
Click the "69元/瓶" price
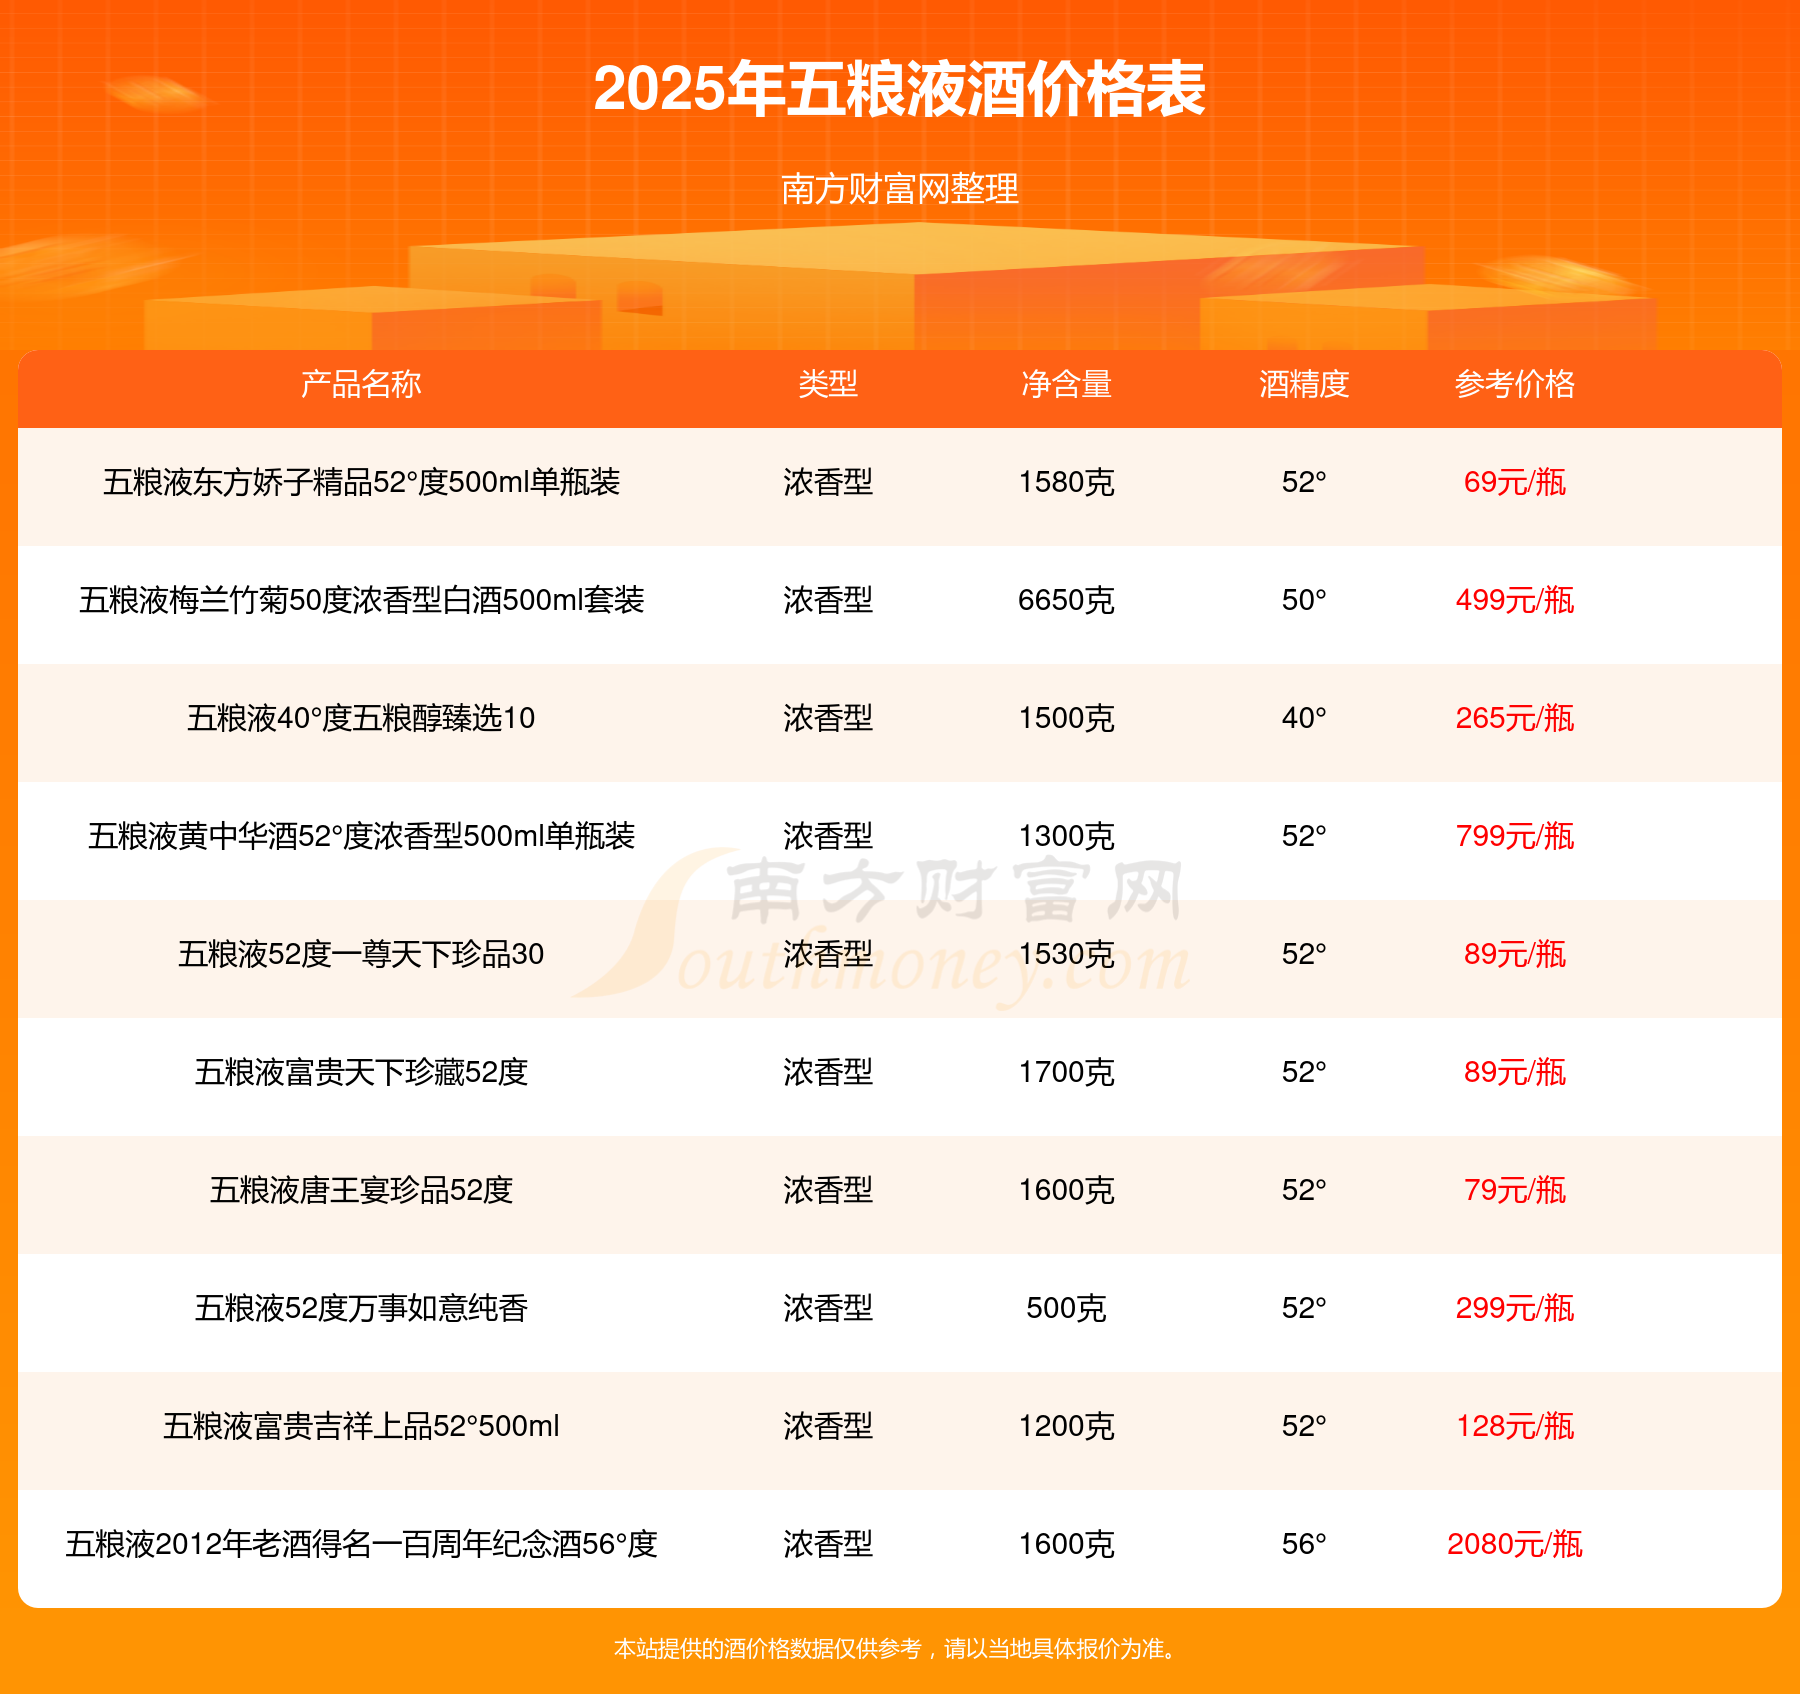(x=1515, y=483)
